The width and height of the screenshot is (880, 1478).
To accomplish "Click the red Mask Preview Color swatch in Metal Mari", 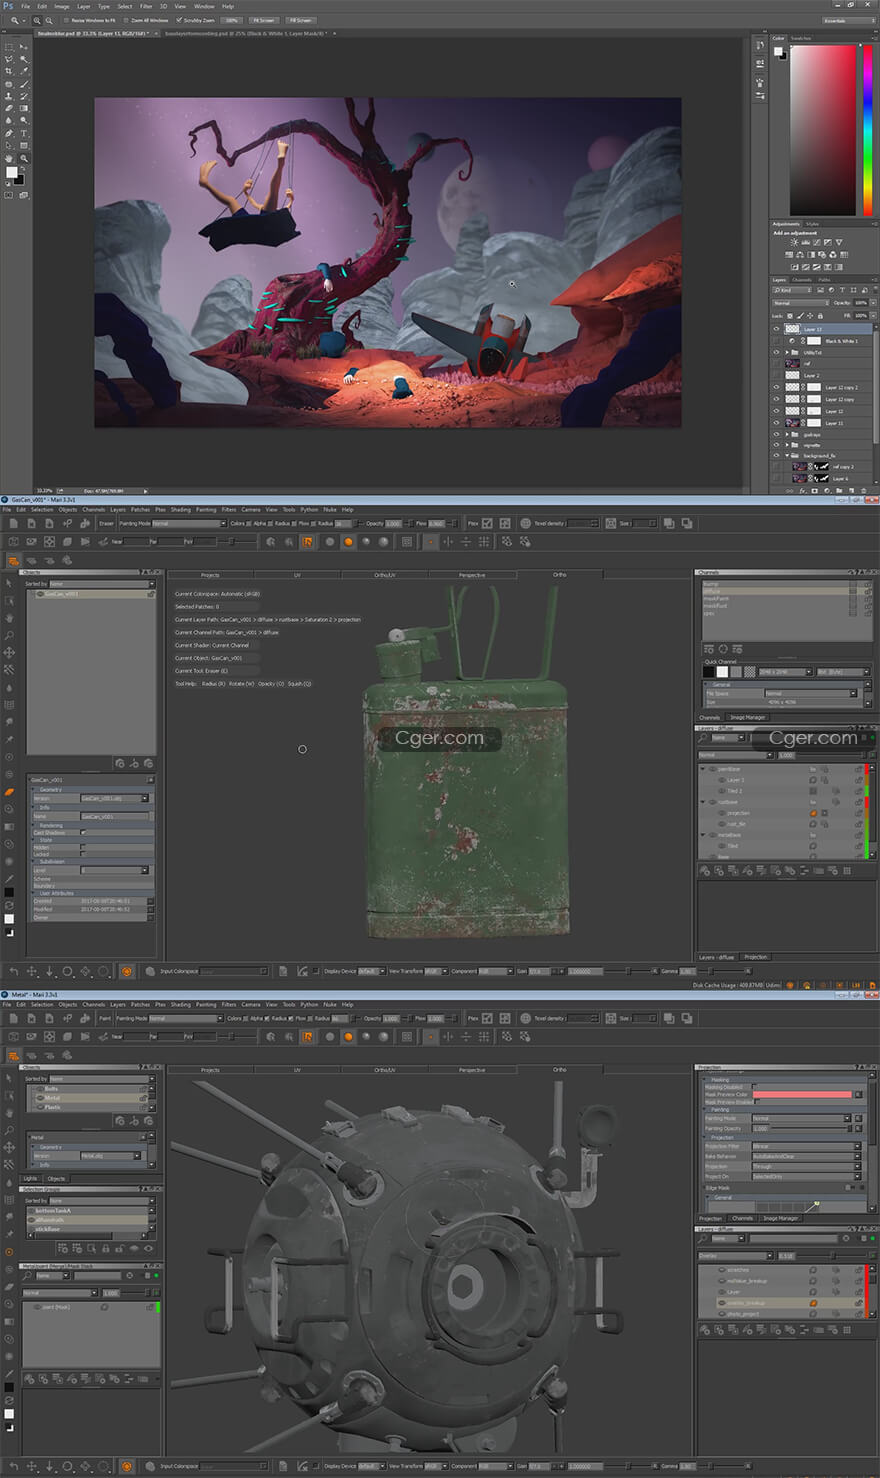I will 802,1094.
